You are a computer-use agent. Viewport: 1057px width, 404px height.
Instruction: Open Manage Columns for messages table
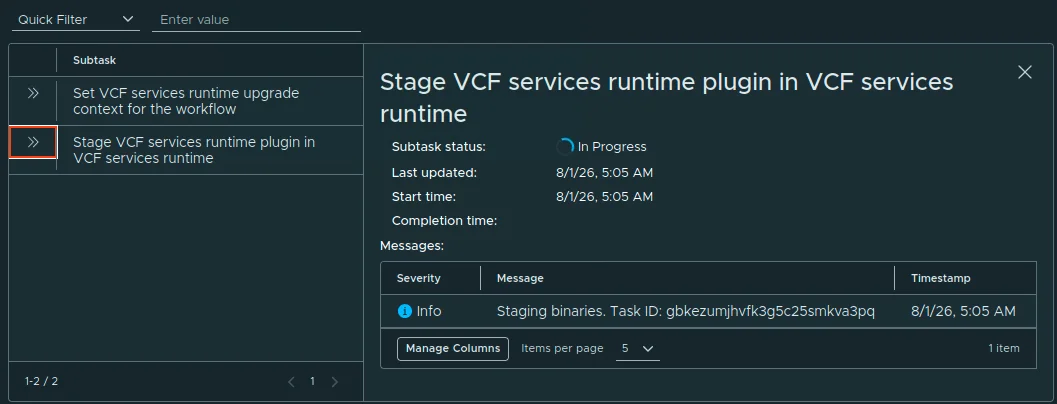pos(453,348)
